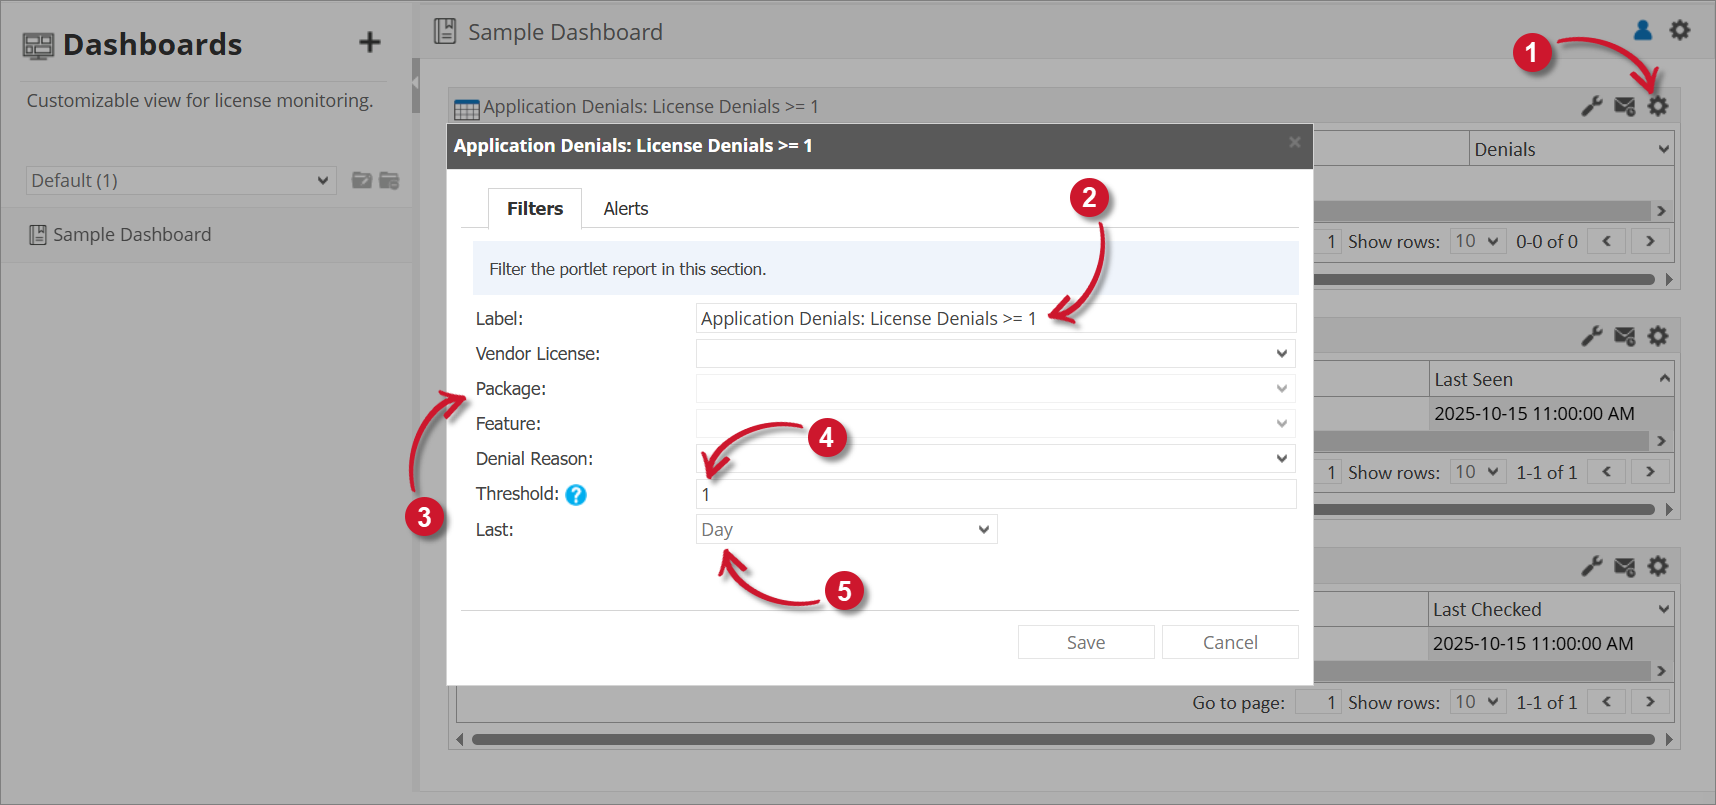This screenshot has height=805, width=1716.
Task: Click Sample Dashboard title icon in header
Action: (445, 31)
